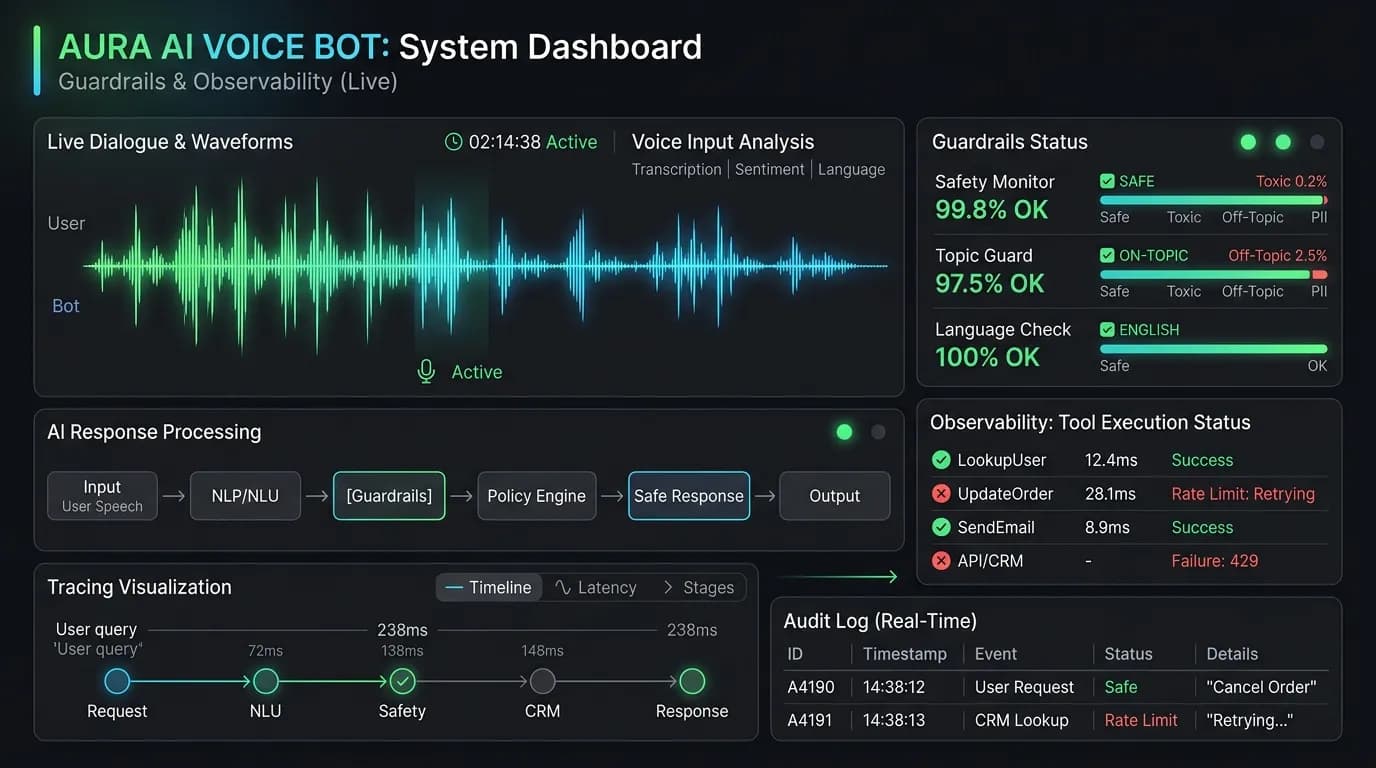Click the Response node on the trace timeline

[x=692, y=681]
